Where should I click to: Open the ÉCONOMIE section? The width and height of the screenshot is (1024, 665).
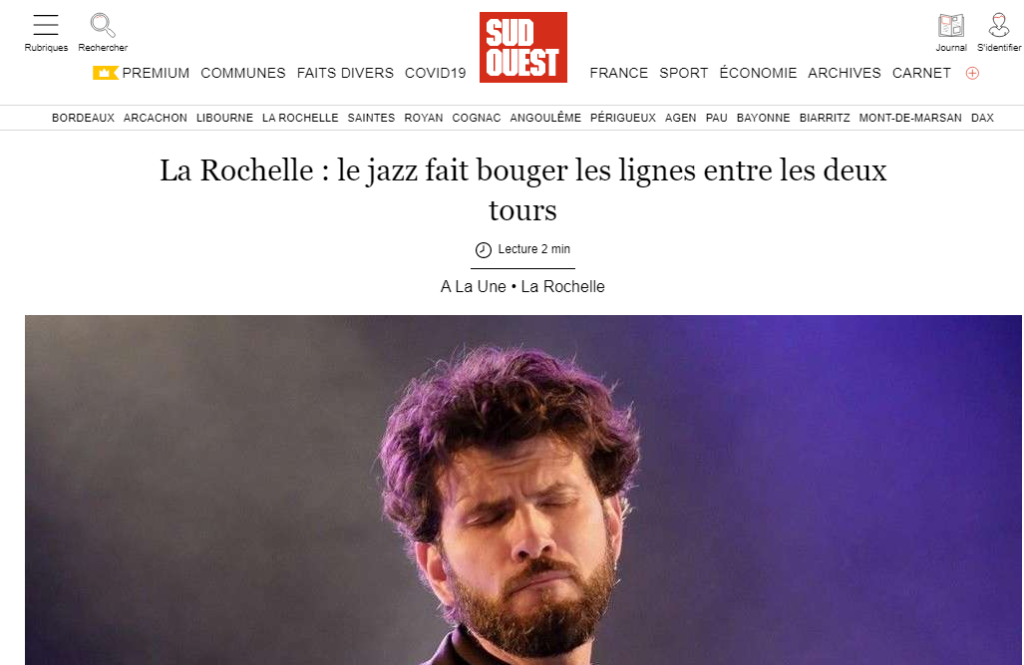(x=758, y=73)
